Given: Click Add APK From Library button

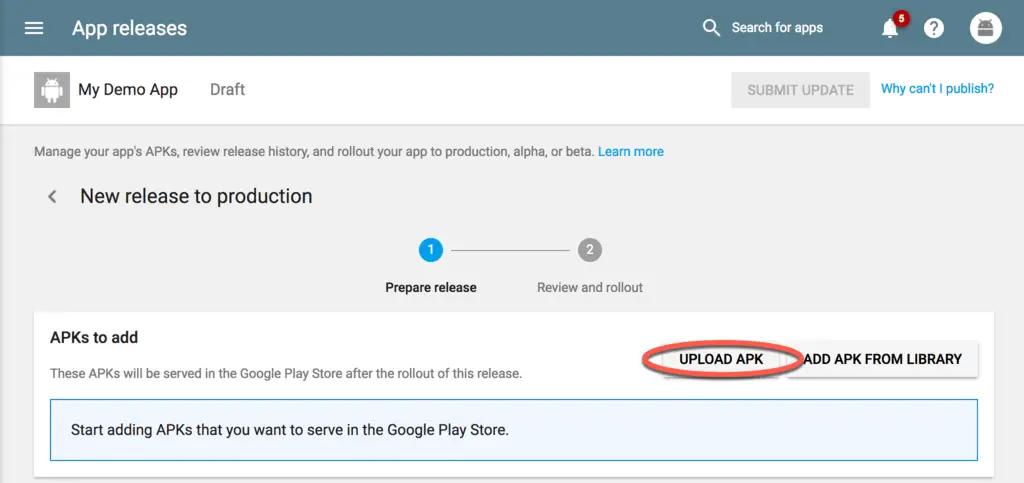Looking at the screenshot, I should [x=882, y=359].
